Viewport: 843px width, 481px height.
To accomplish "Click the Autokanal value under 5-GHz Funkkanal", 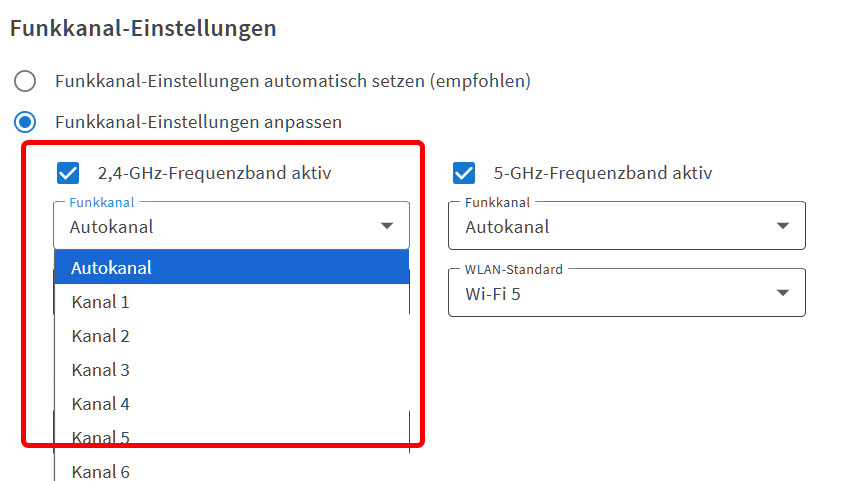I will (507, 227).
